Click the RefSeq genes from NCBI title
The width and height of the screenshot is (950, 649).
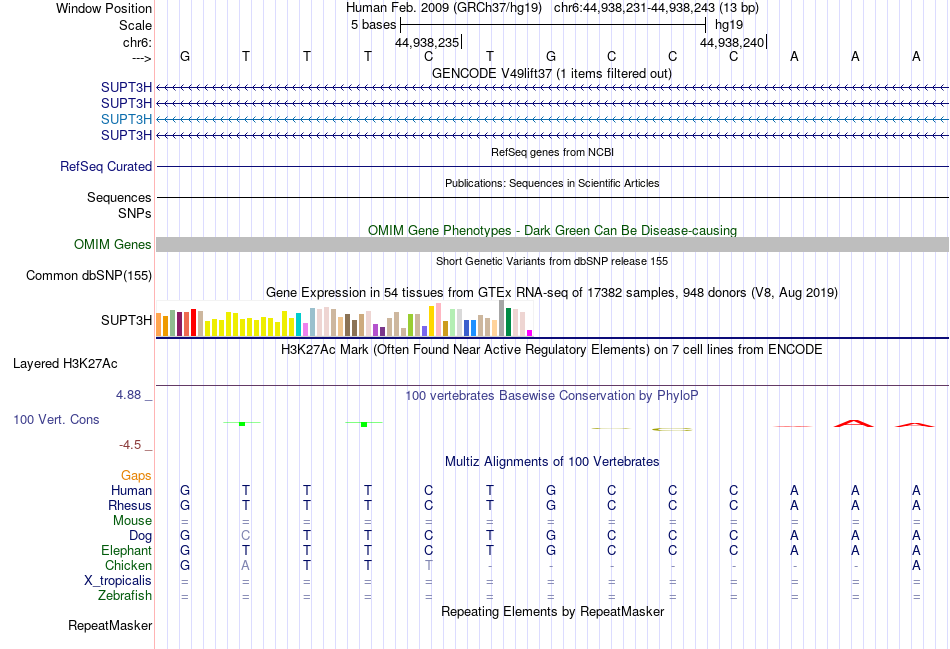pyautogui.click(x=552, y=152)
